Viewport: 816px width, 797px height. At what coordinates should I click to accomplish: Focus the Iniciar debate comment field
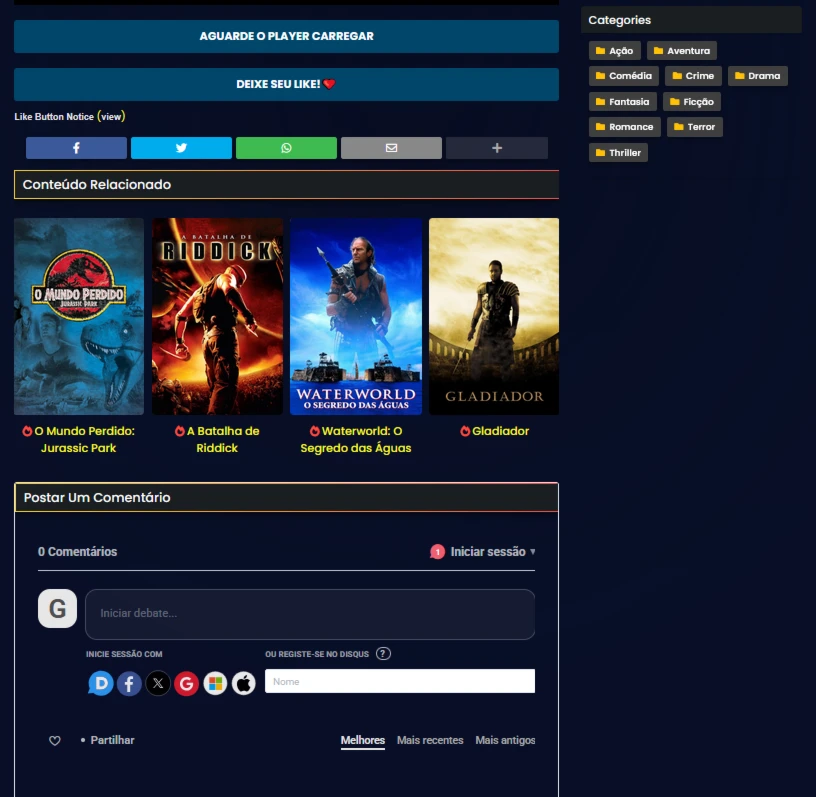[x=310, y=614]
